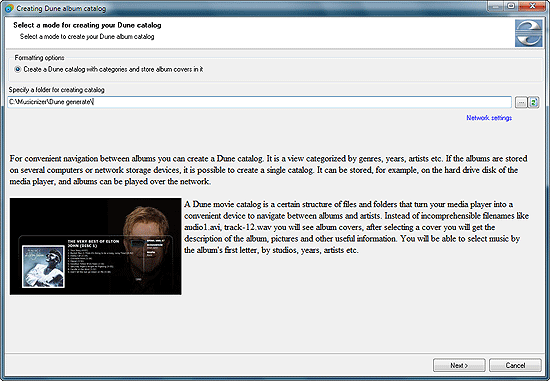
Task: Click the application icon in title bar
Action: [8, 8]
